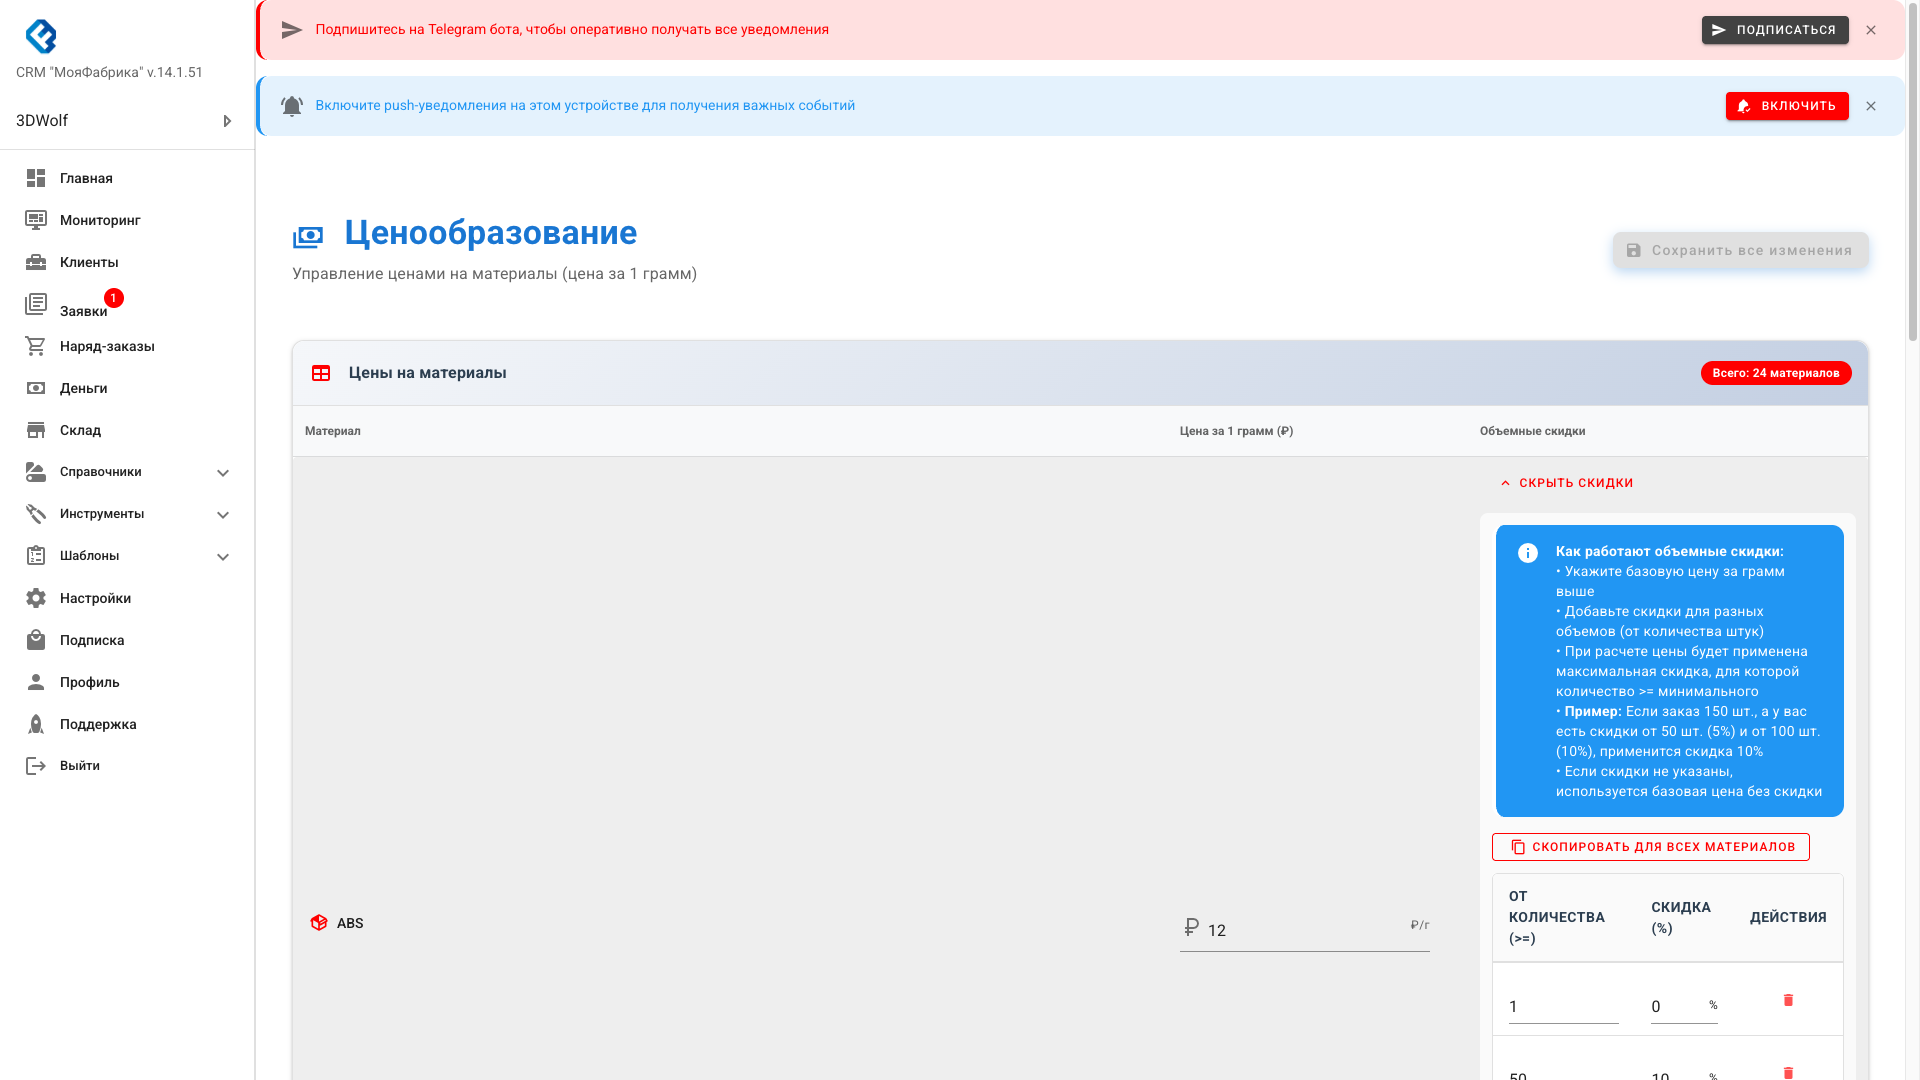Go to the Склад section

(80, 430)
